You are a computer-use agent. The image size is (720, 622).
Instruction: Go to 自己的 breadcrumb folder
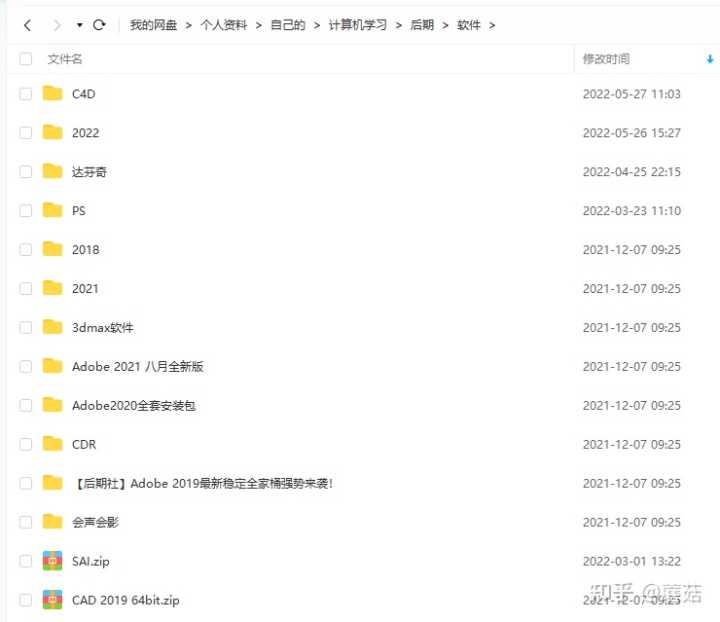click(288, 25)
